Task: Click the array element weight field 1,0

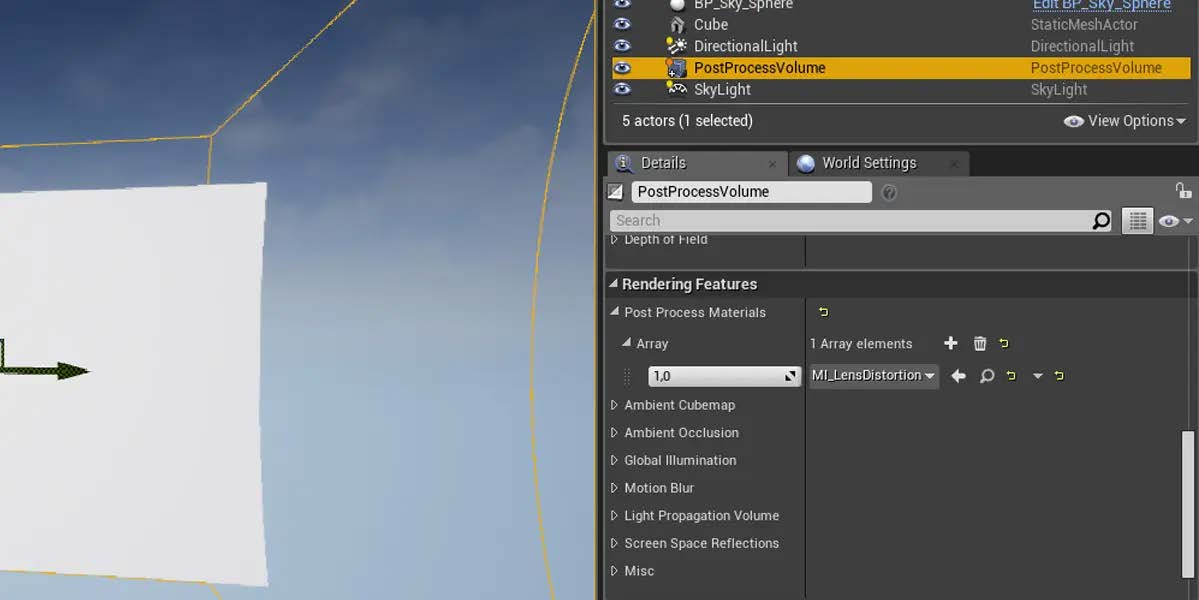Action: pos(714,377)
